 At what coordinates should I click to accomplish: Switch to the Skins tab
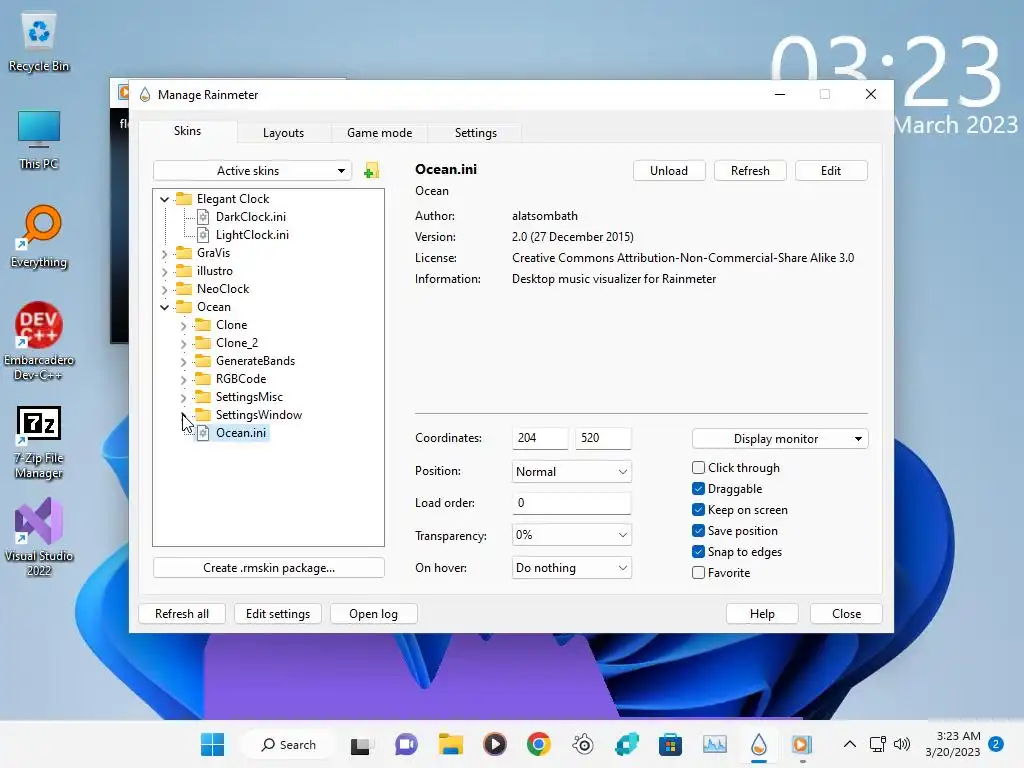[x=187, y=131]
